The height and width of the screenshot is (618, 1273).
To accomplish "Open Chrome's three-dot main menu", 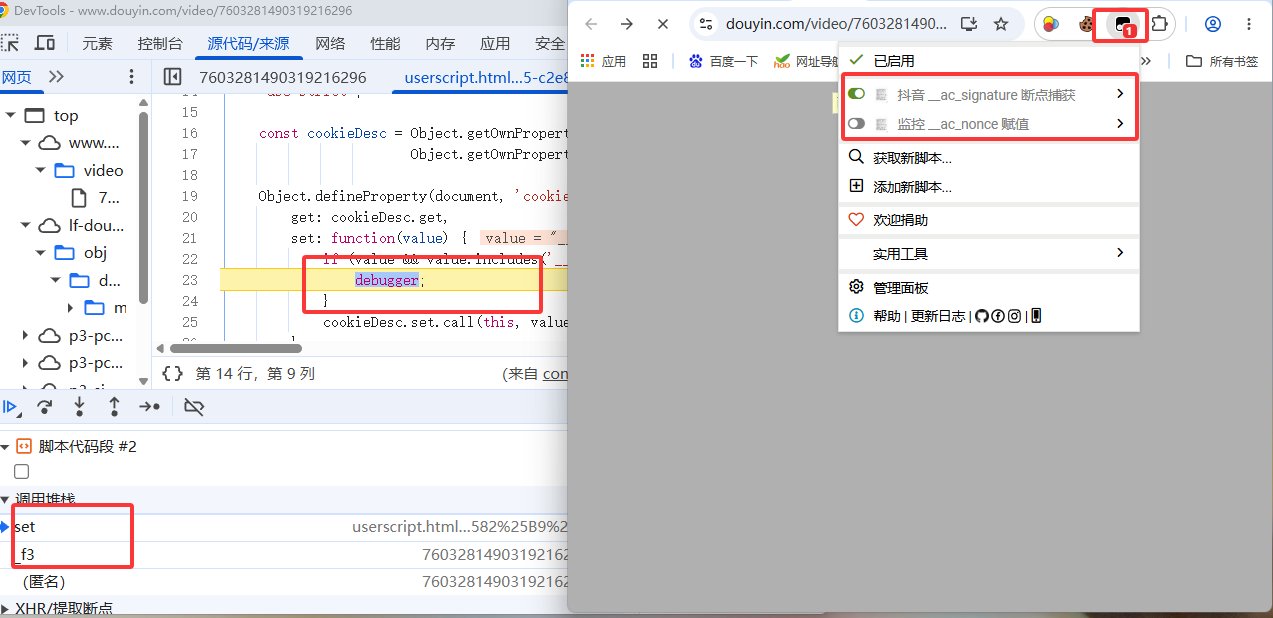I will tap(1249, 24).
